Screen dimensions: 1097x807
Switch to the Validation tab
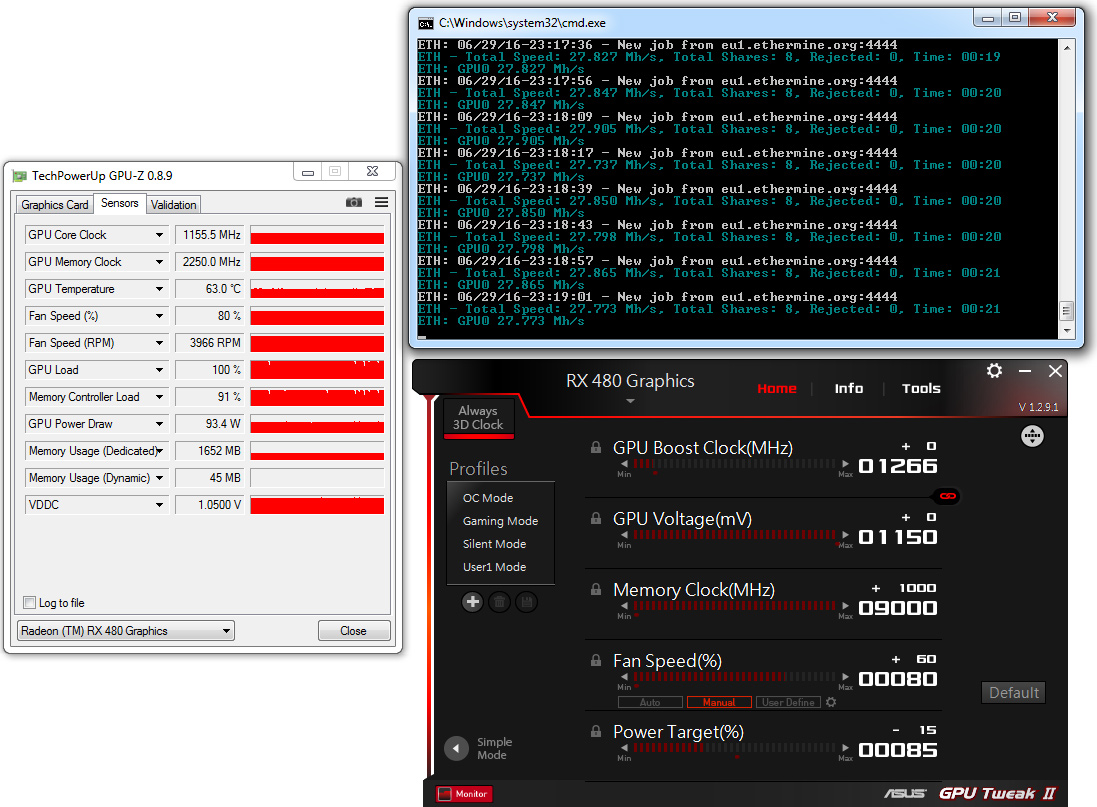click(173, 204)
